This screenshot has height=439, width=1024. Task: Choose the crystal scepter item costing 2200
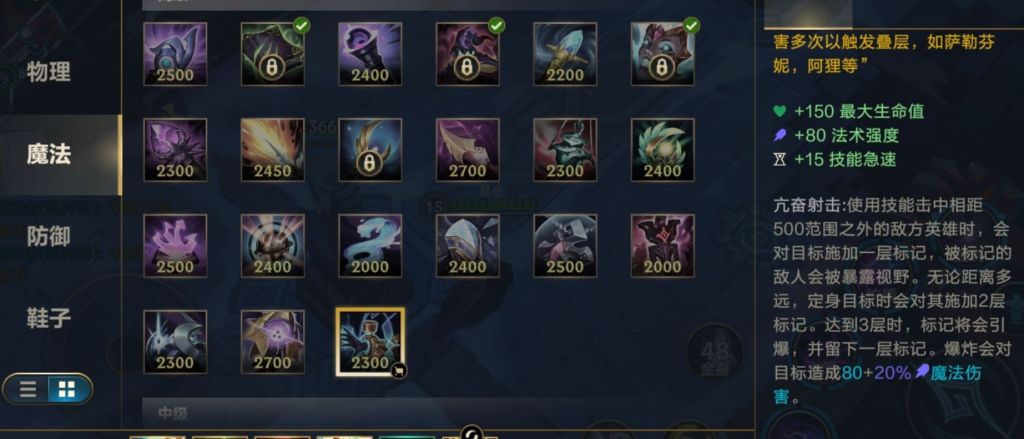pos(565,54)
